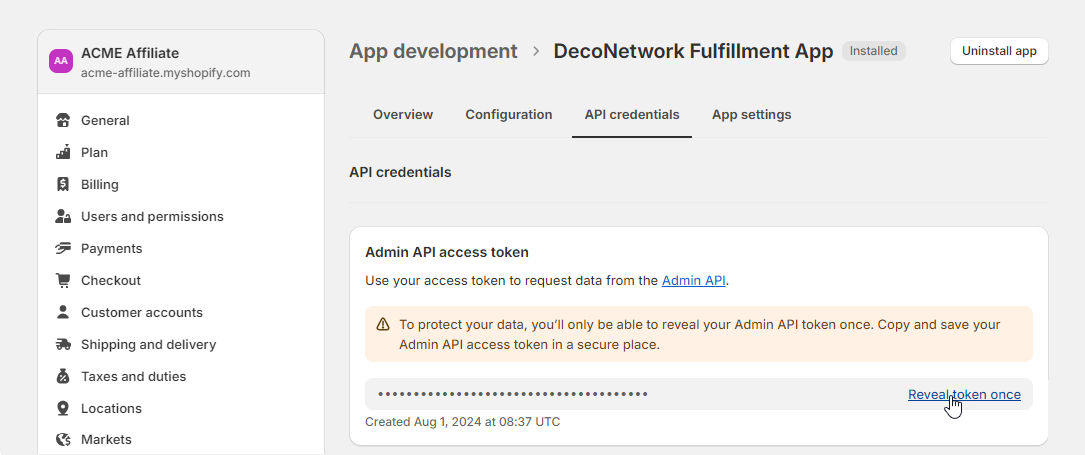Select the API credentials tab

coord(632,115)
